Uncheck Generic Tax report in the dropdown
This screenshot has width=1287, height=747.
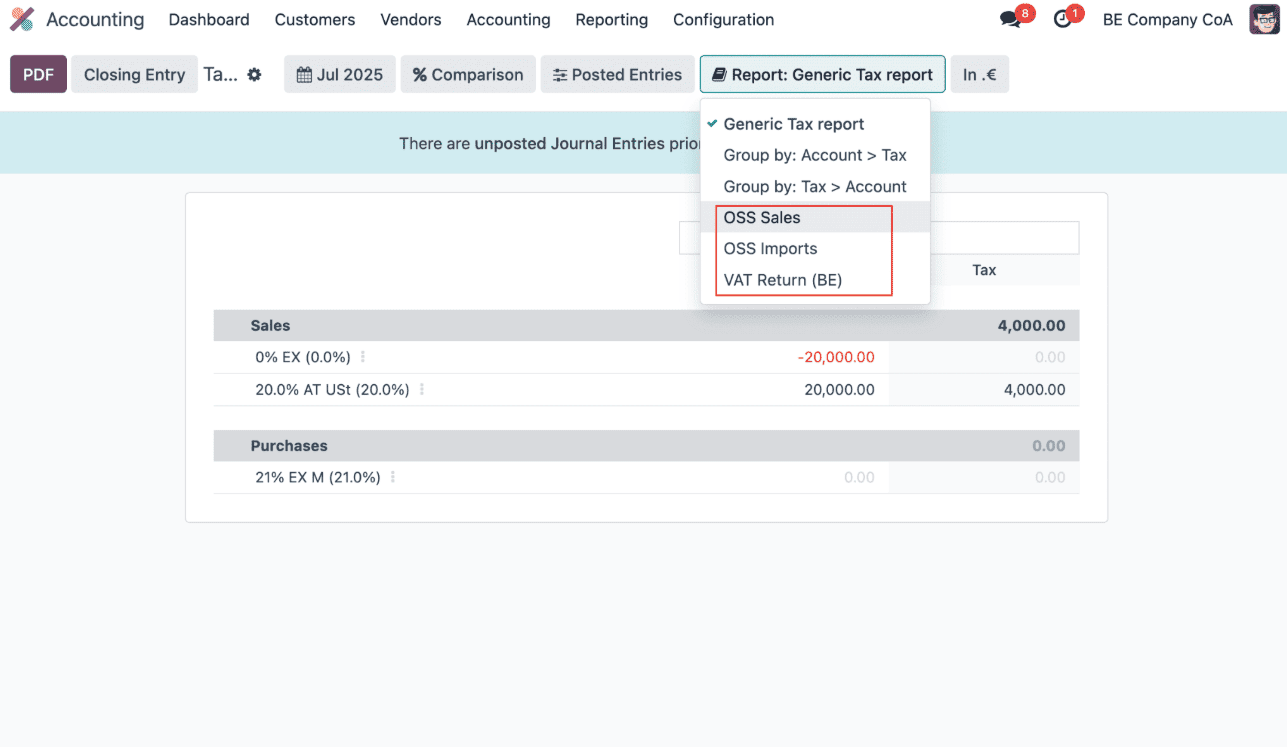(793, 123)
